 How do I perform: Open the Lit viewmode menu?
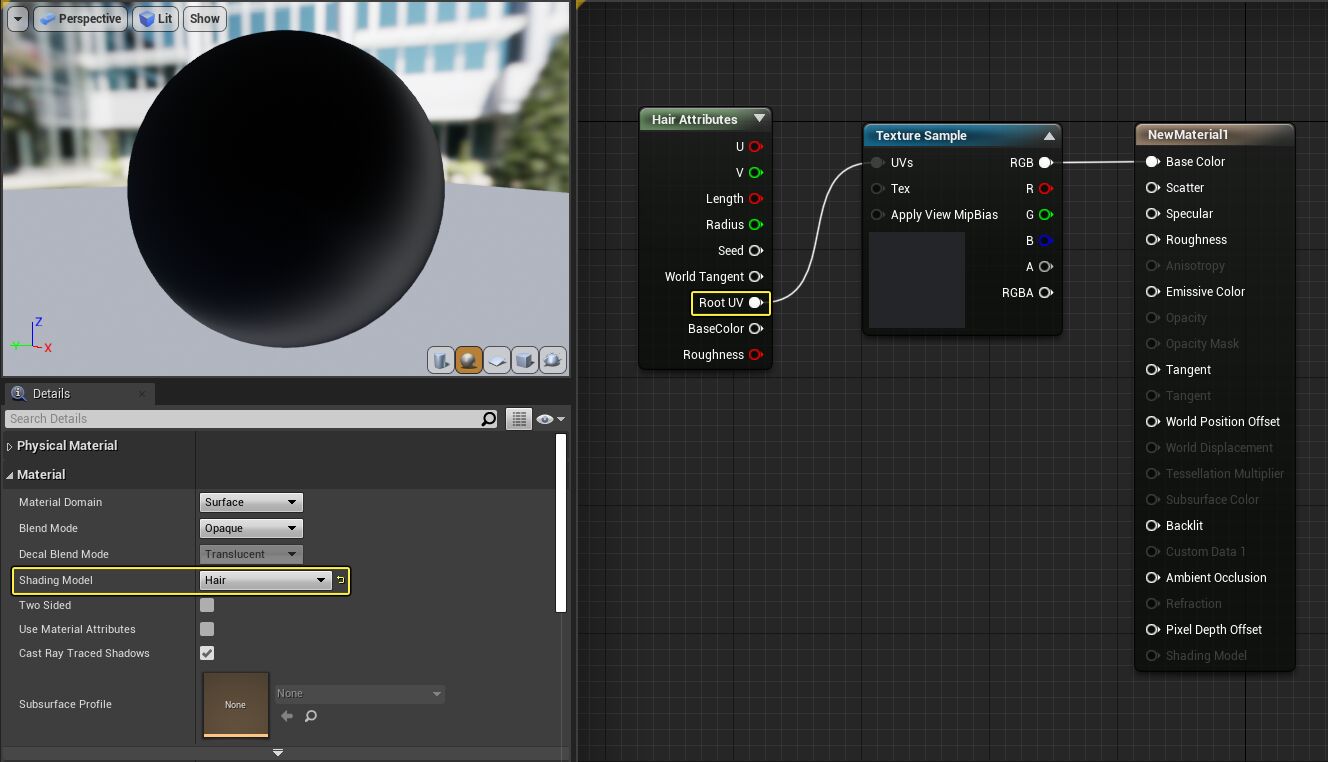(x=155, y=18)
